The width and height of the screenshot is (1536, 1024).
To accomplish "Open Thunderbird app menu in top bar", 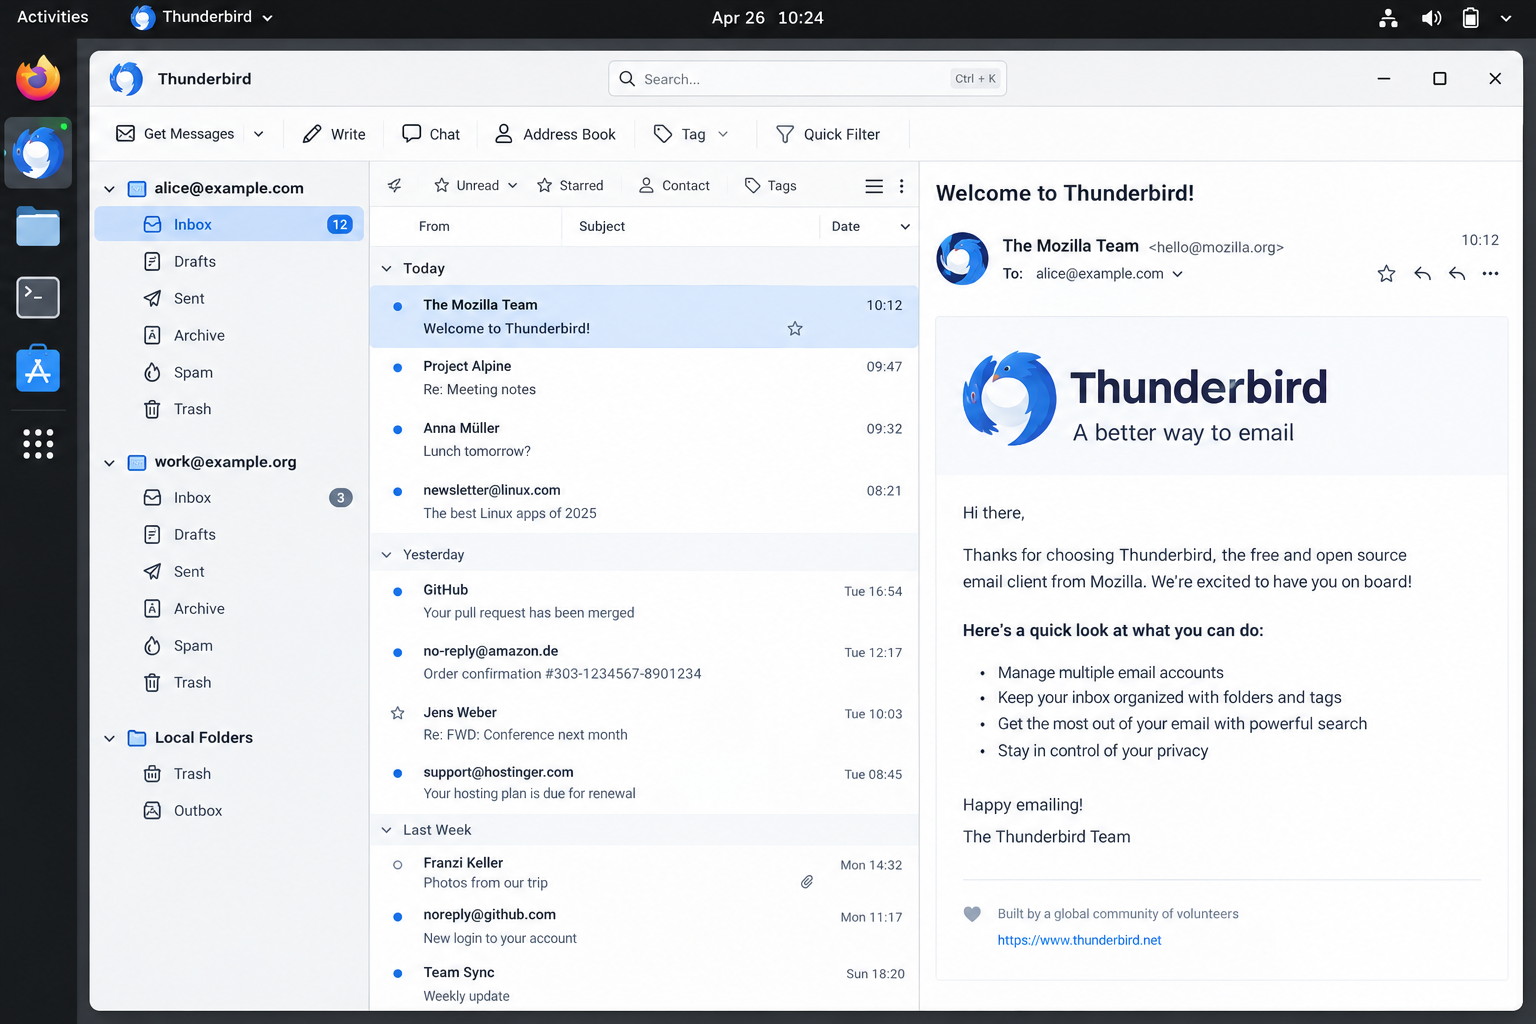I will click(202, 17).
